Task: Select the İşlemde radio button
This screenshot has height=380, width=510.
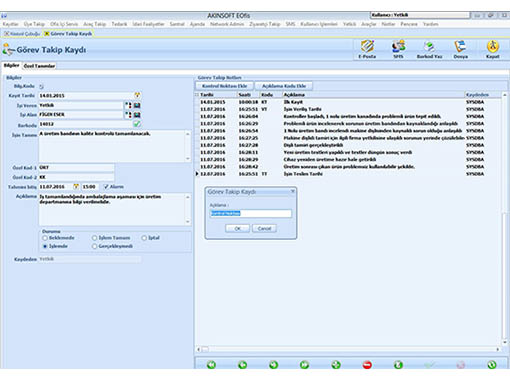Action: [45, 246]
